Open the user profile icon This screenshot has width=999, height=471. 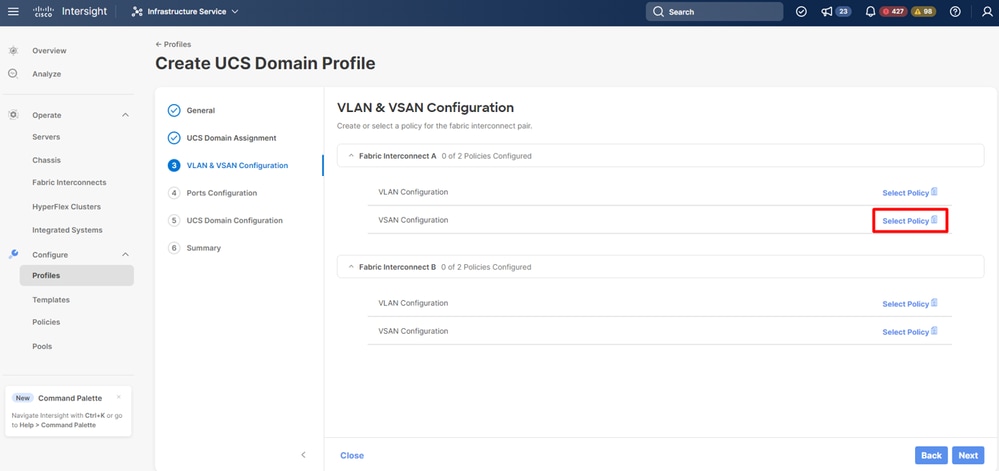tap(987, 11)
